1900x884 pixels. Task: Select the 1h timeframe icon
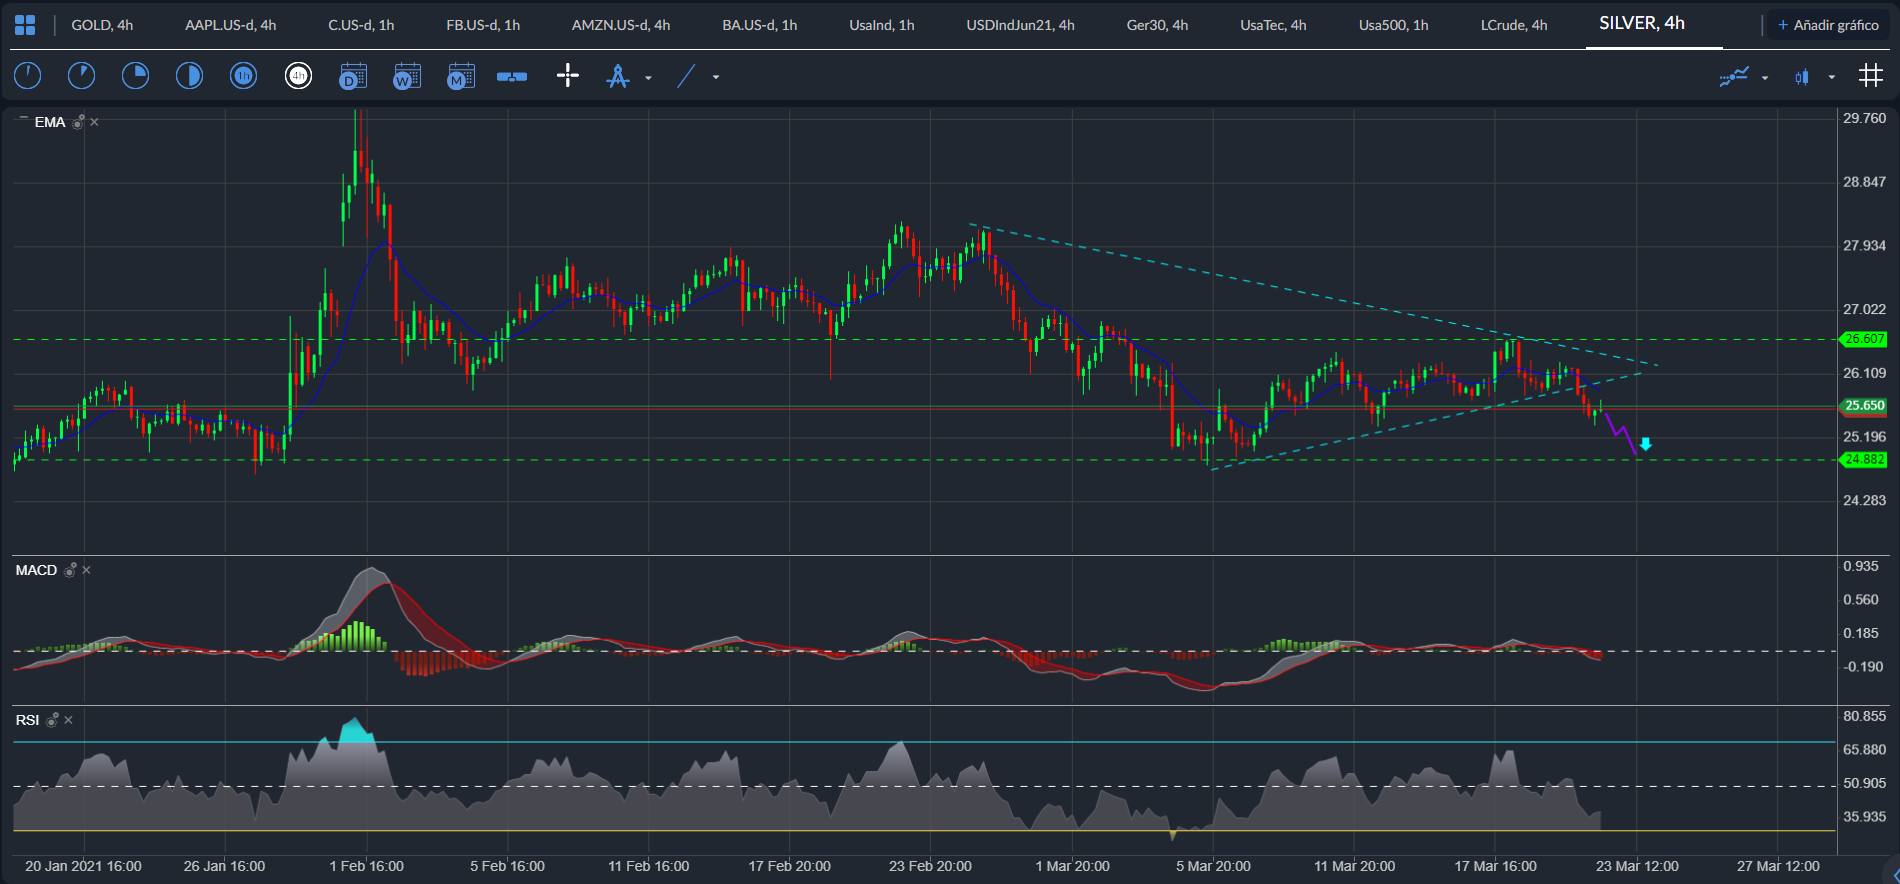tap(244, 76)
